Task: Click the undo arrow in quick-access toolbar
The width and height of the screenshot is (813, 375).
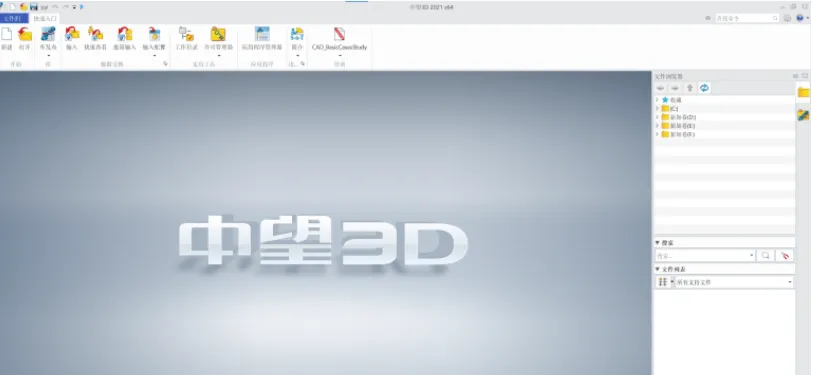Action: click(x=55, y=7)
